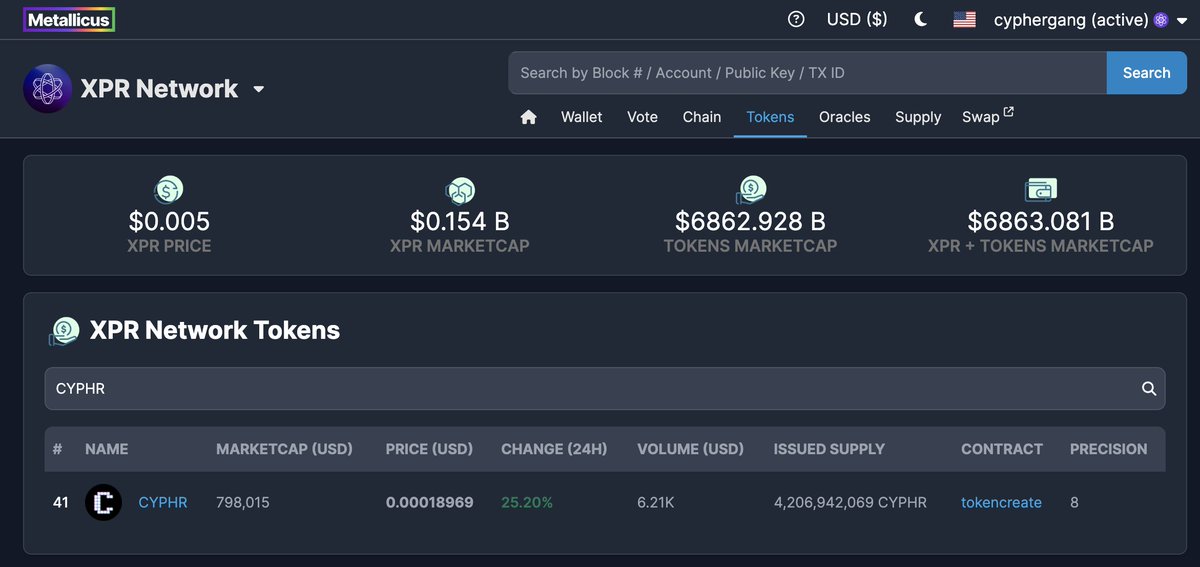Click the Metallicus logo
Image resolution: width=1200 pixels, height=567 pixels.
pos(69,20)
